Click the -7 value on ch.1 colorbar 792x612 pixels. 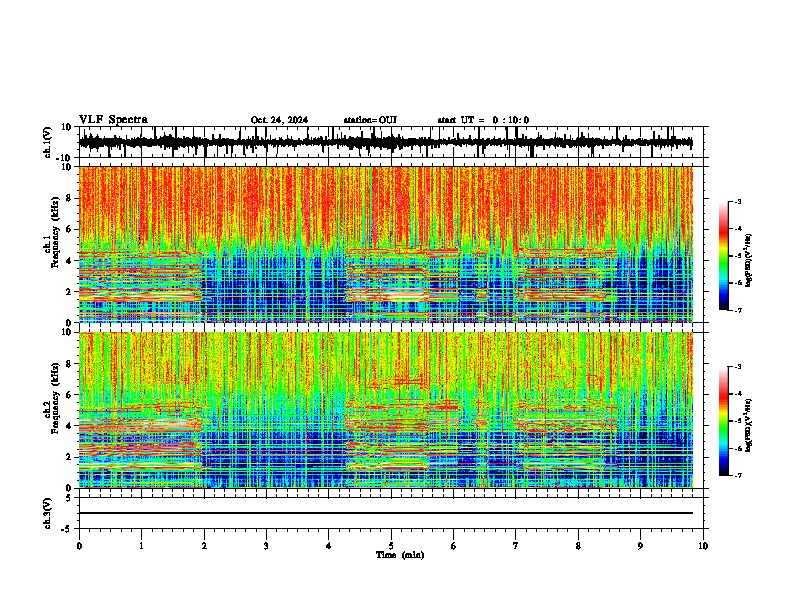coord(738,310)
